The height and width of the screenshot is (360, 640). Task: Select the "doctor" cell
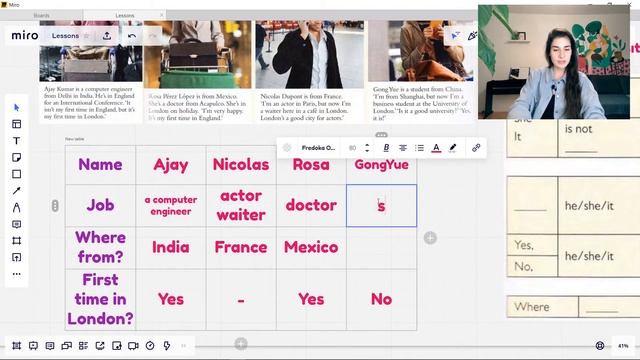(311, 205)
